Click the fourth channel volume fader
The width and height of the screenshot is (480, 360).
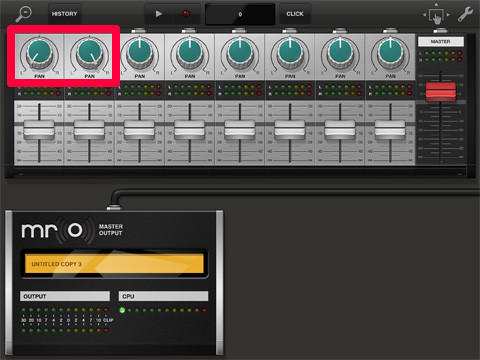[190, 130]
